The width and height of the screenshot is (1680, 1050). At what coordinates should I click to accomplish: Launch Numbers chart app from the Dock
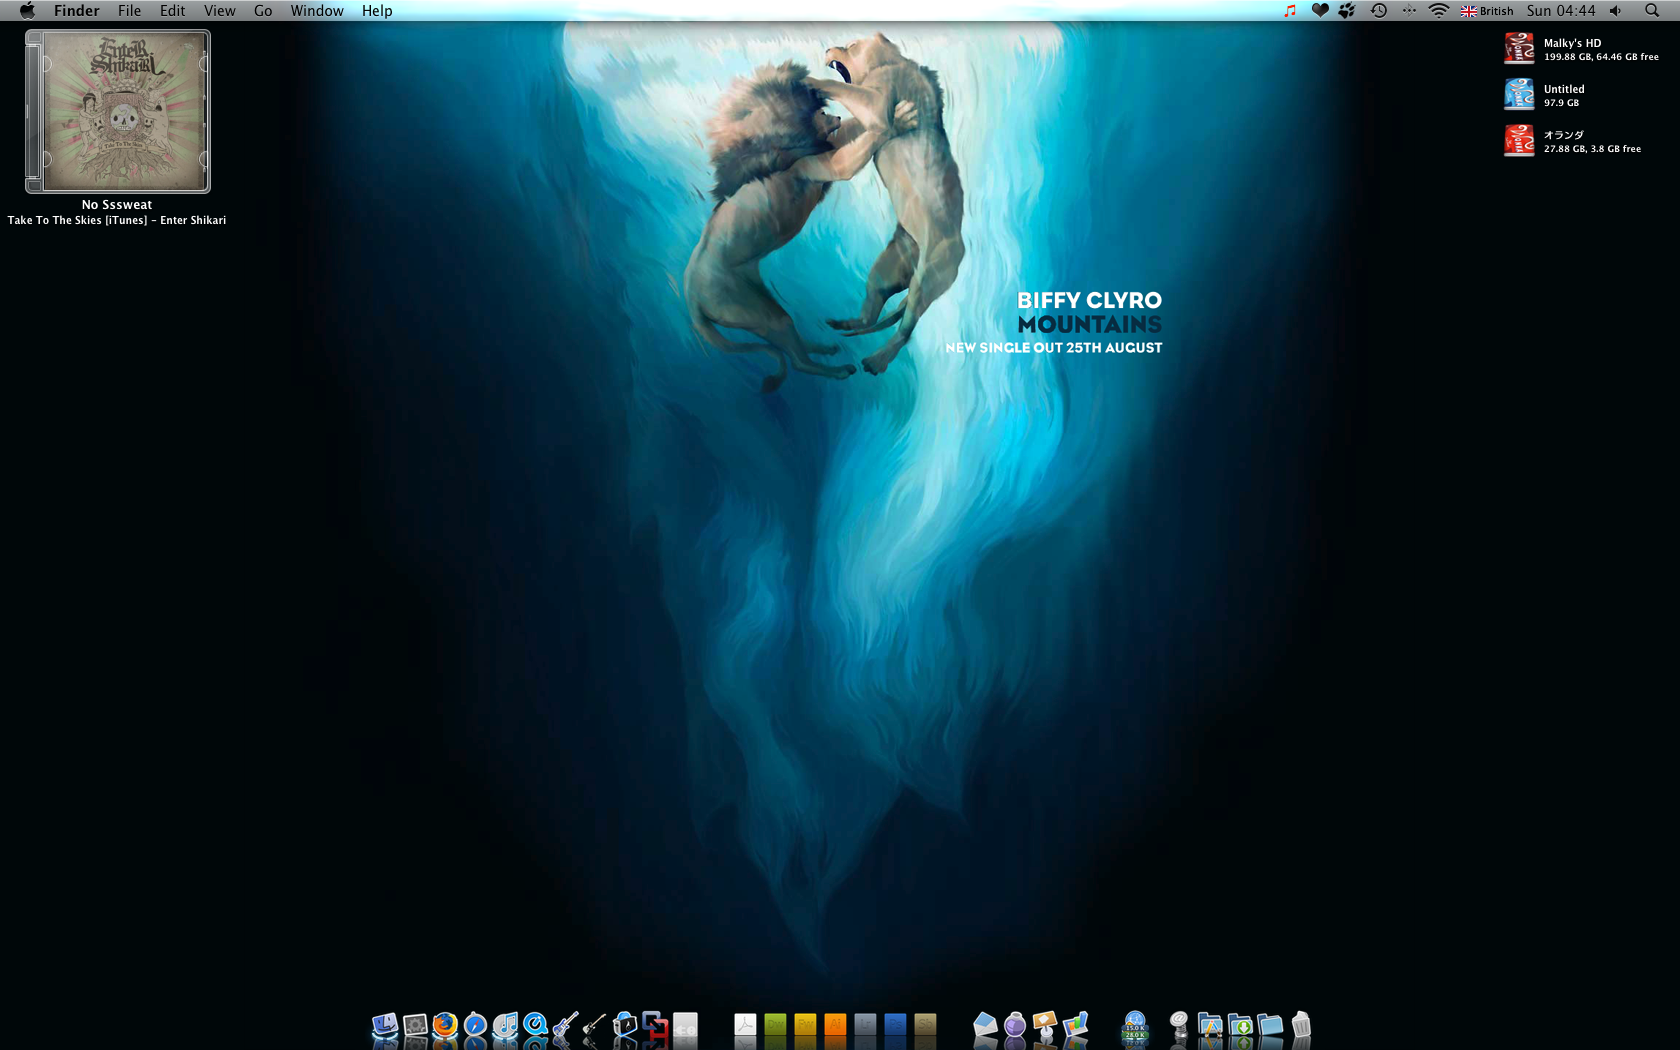1075,1026
